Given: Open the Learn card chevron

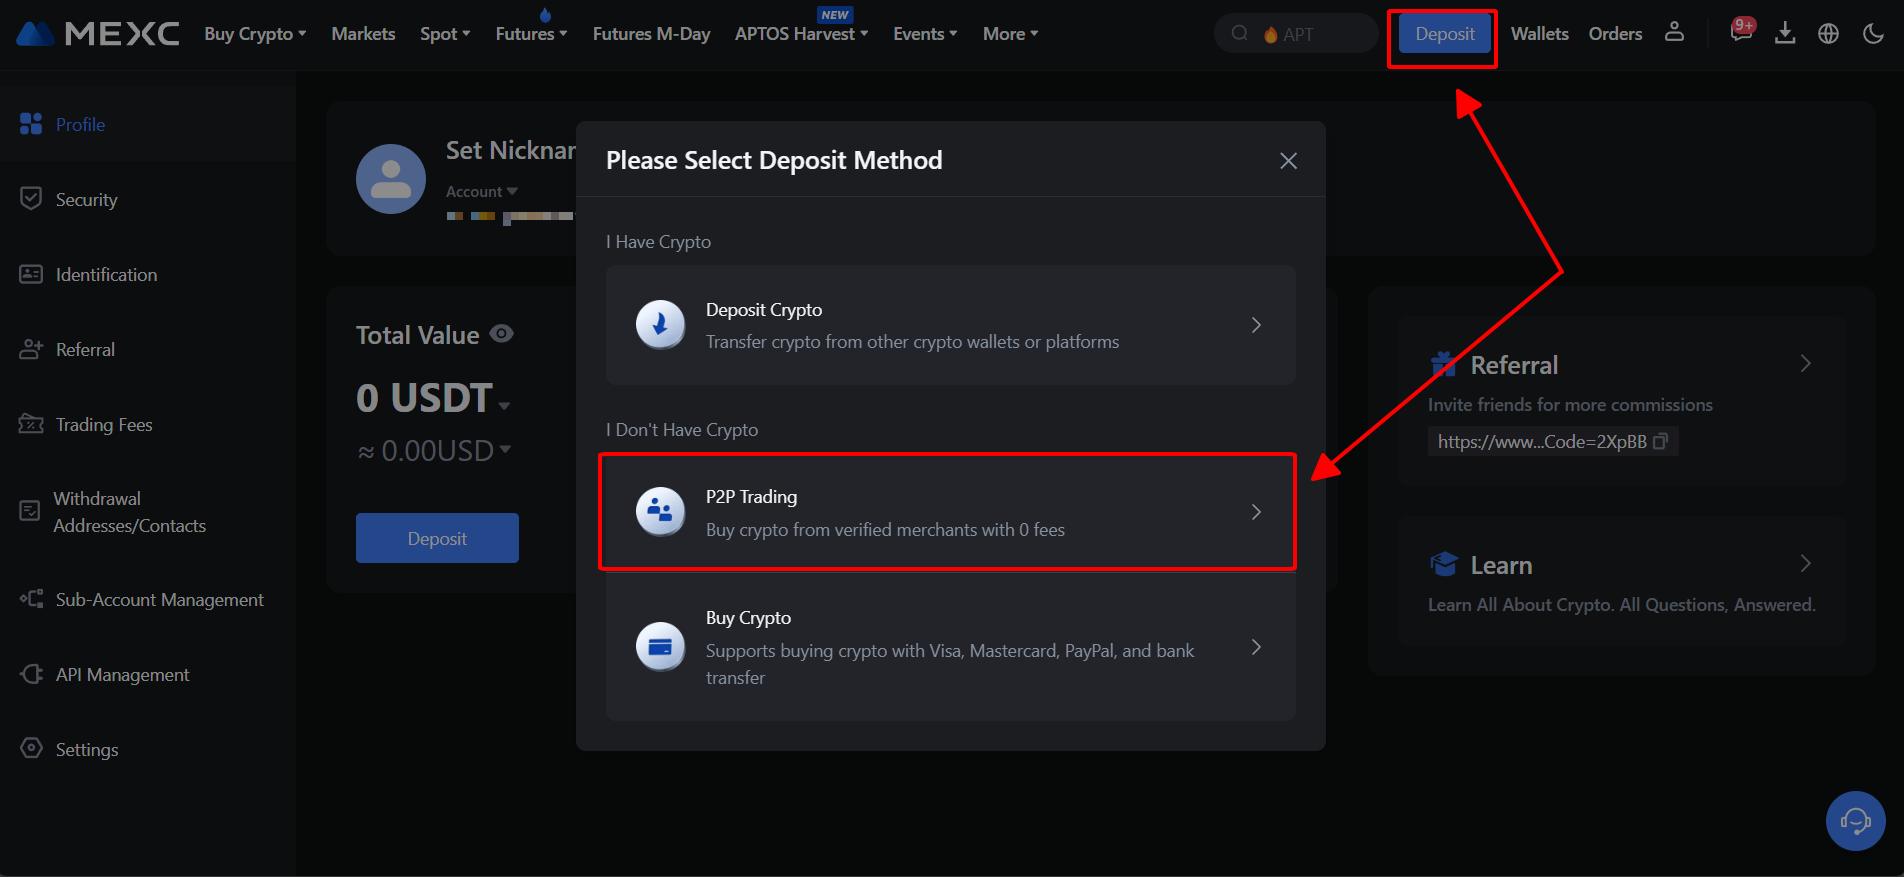Looking at the screenshot, I should (x=1805, y=564).
